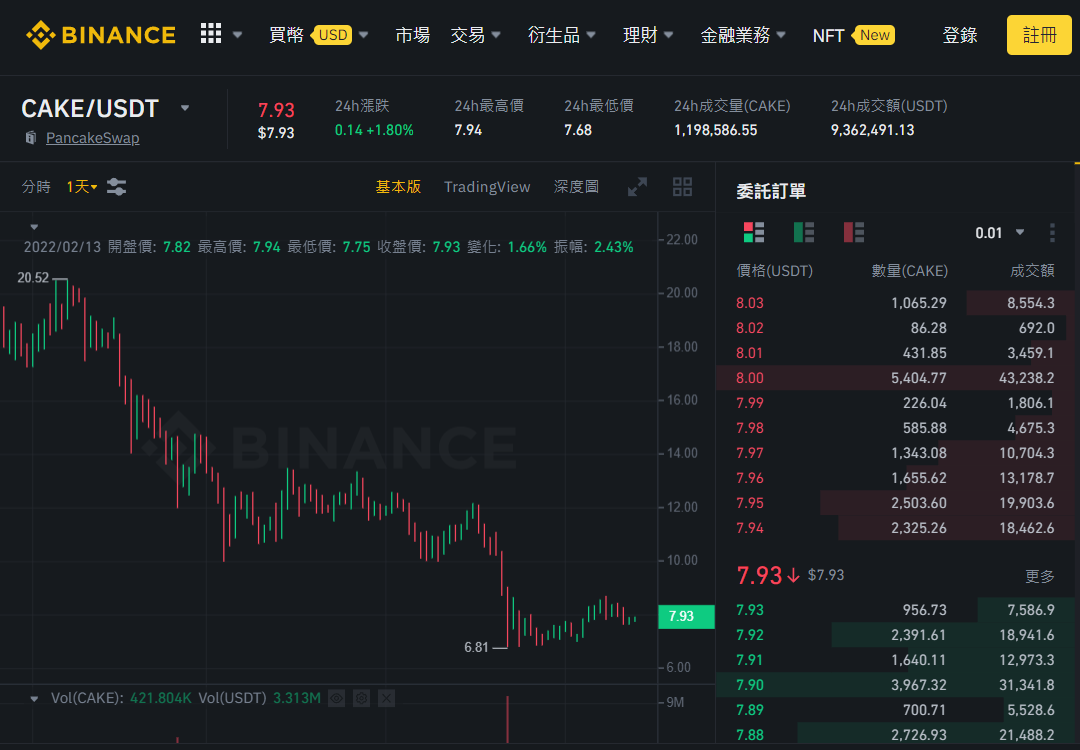
Task: Collapse the Vol(CAKE) indicator legend arrow
Action: click(x=34, y=698)
